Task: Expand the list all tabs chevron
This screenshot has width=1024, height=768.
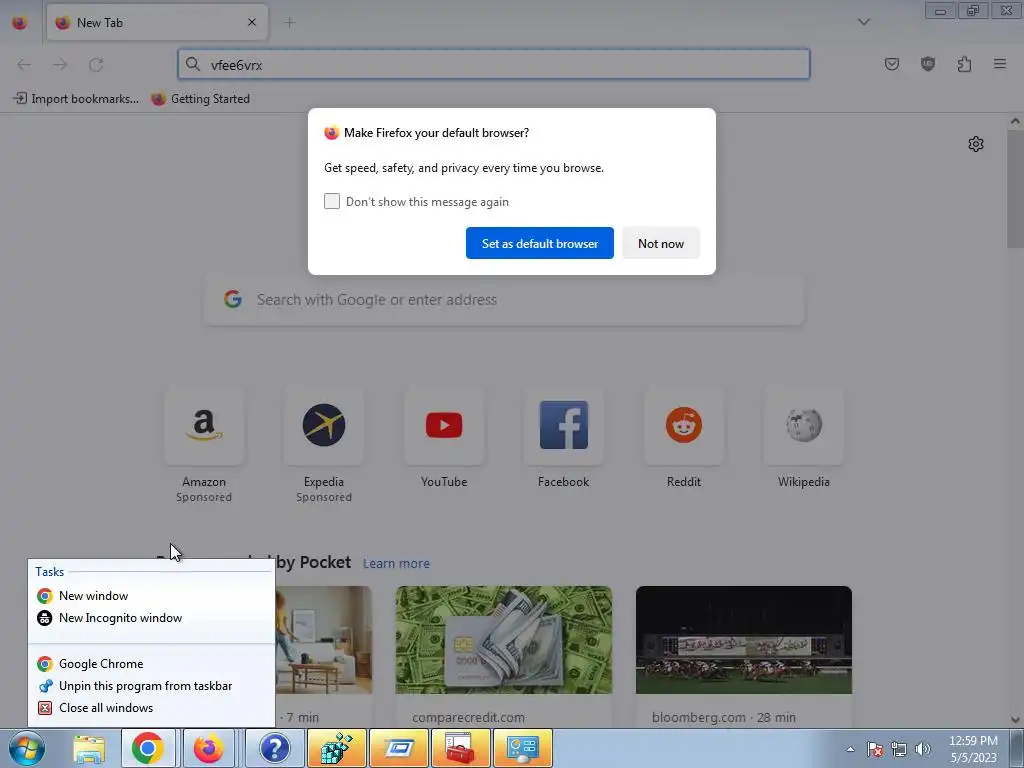Action: point(863,22)
